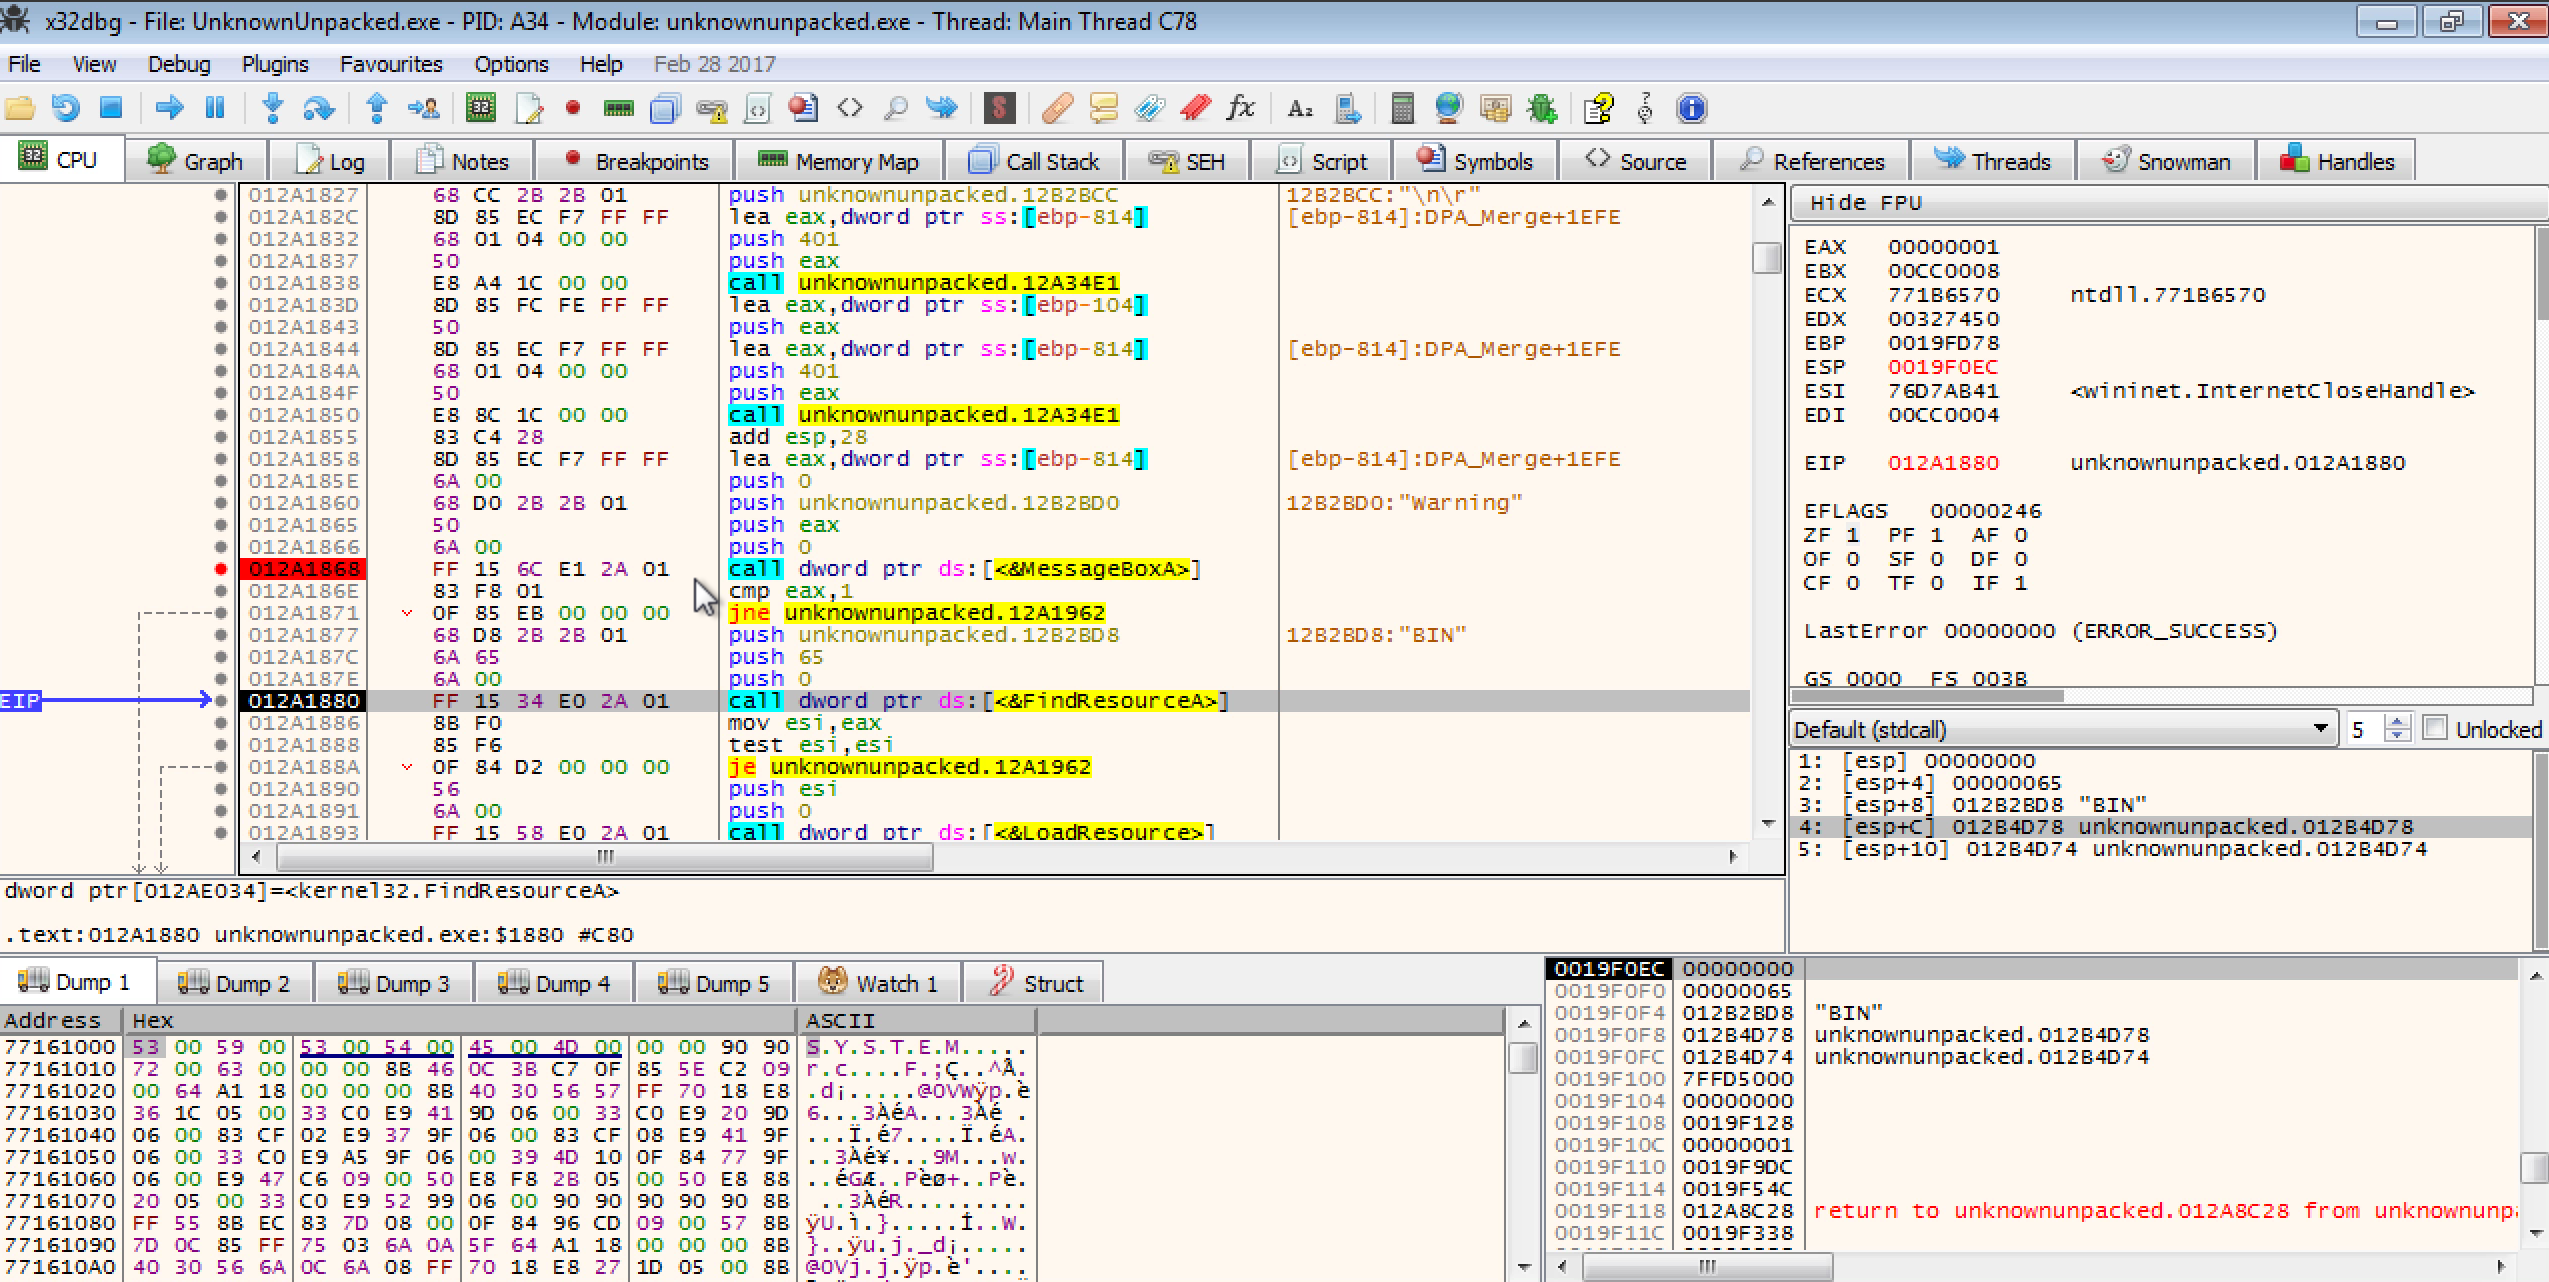
Task: Open the calculator toolbar icon
Action: (x=1402, y=108)
